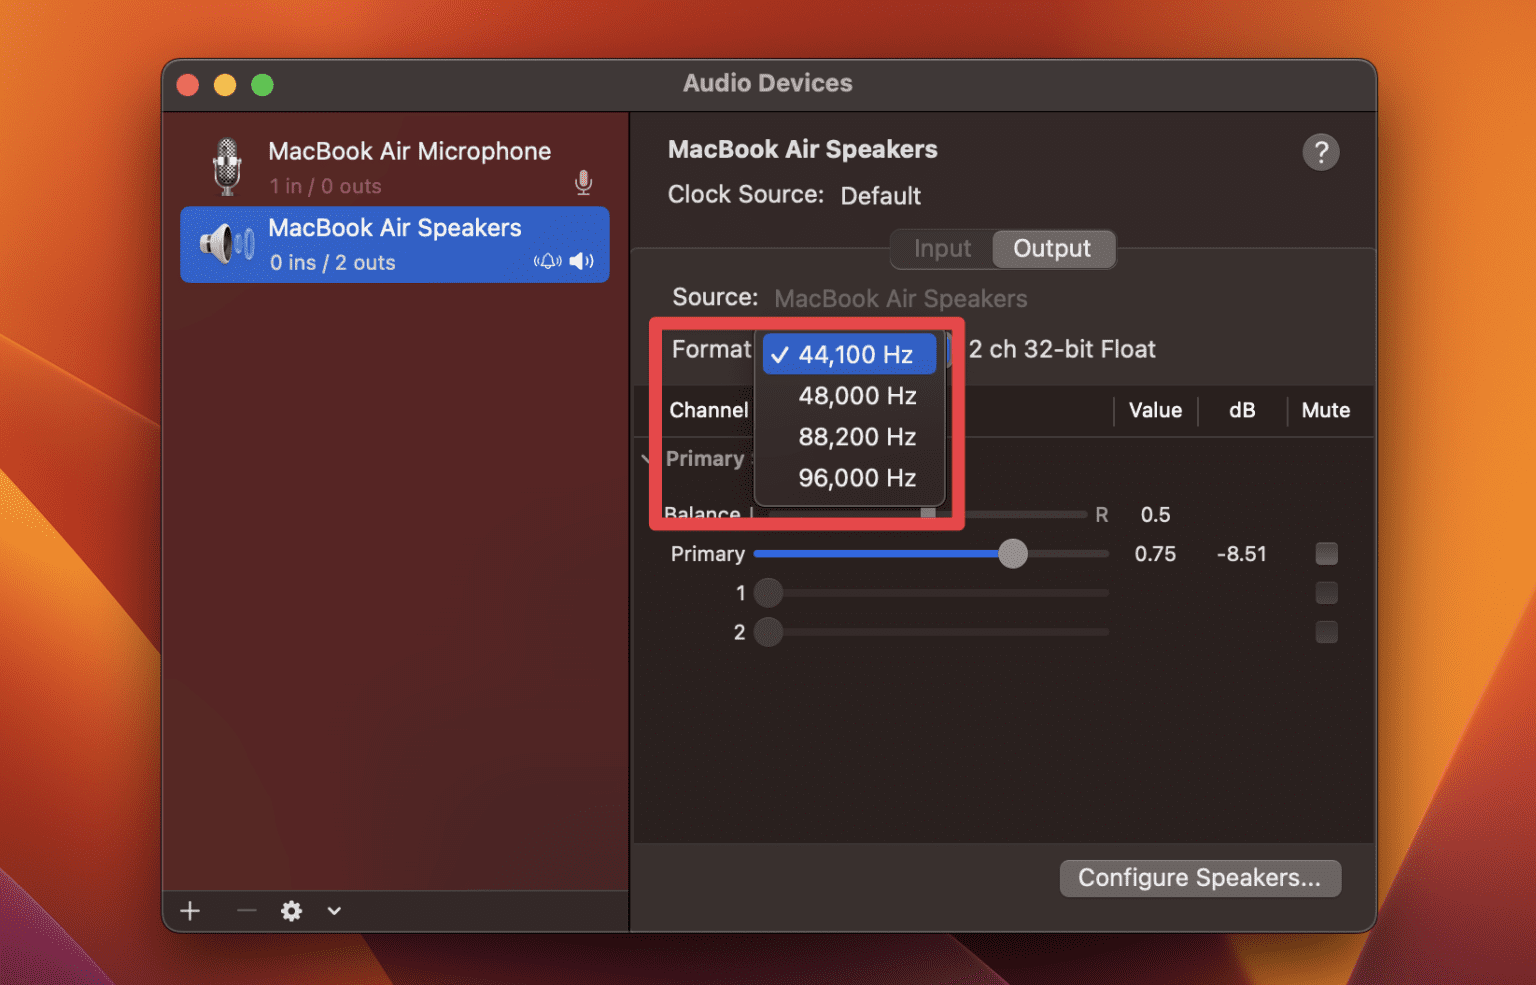1536x985 pixels.
Task: Set MacBook Air Microphone as input via mic icon
Action: click(583, 183)
